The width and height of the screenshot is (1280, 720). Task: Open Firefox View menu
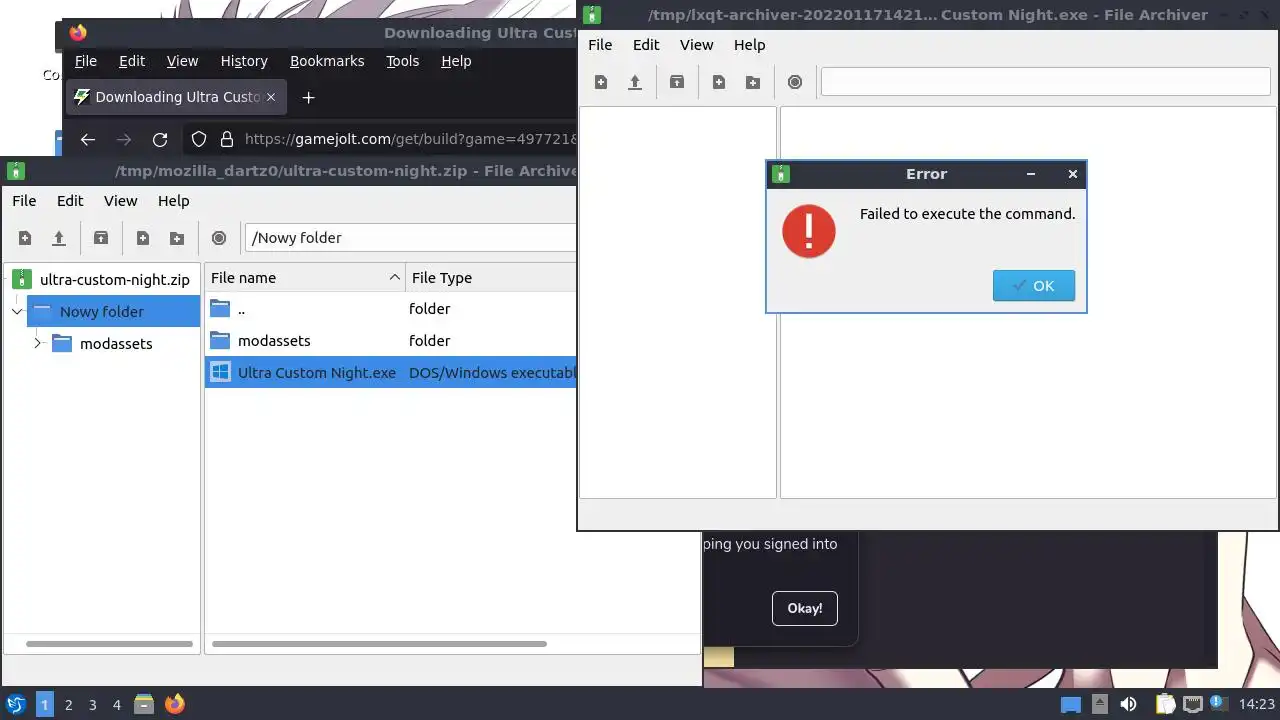[182, 61]
